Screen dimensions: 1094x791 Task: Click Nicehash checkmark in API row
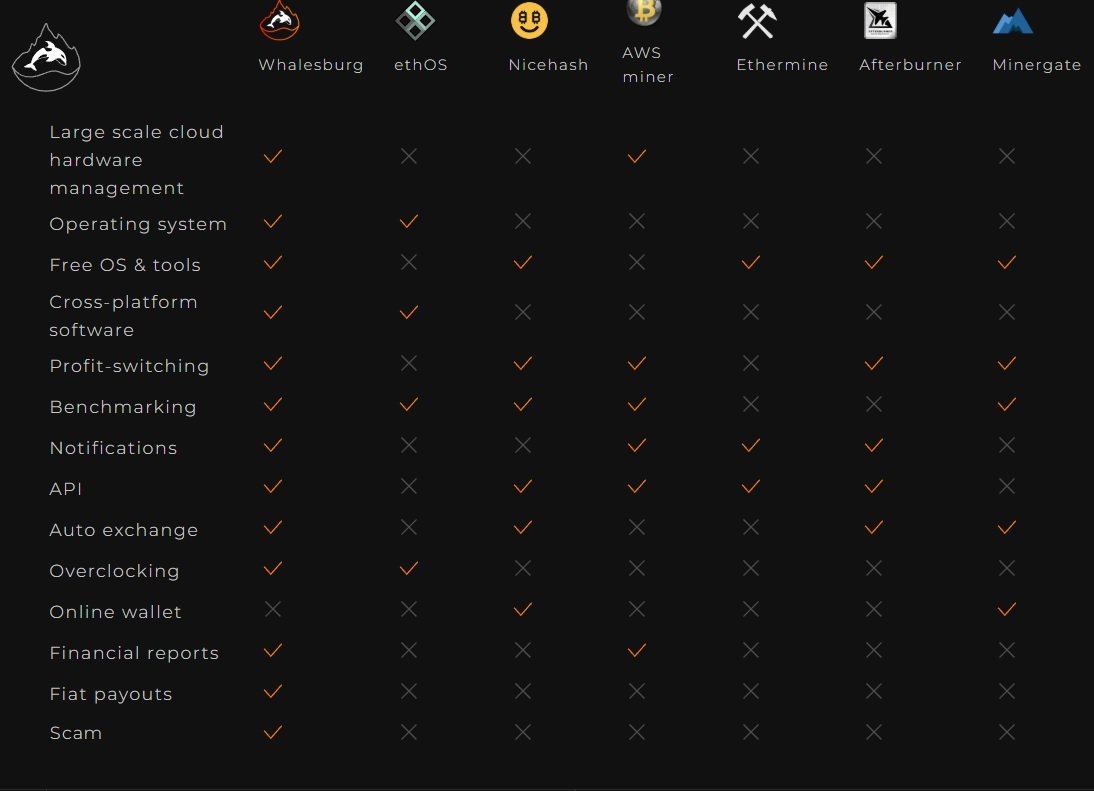[523, 487]
